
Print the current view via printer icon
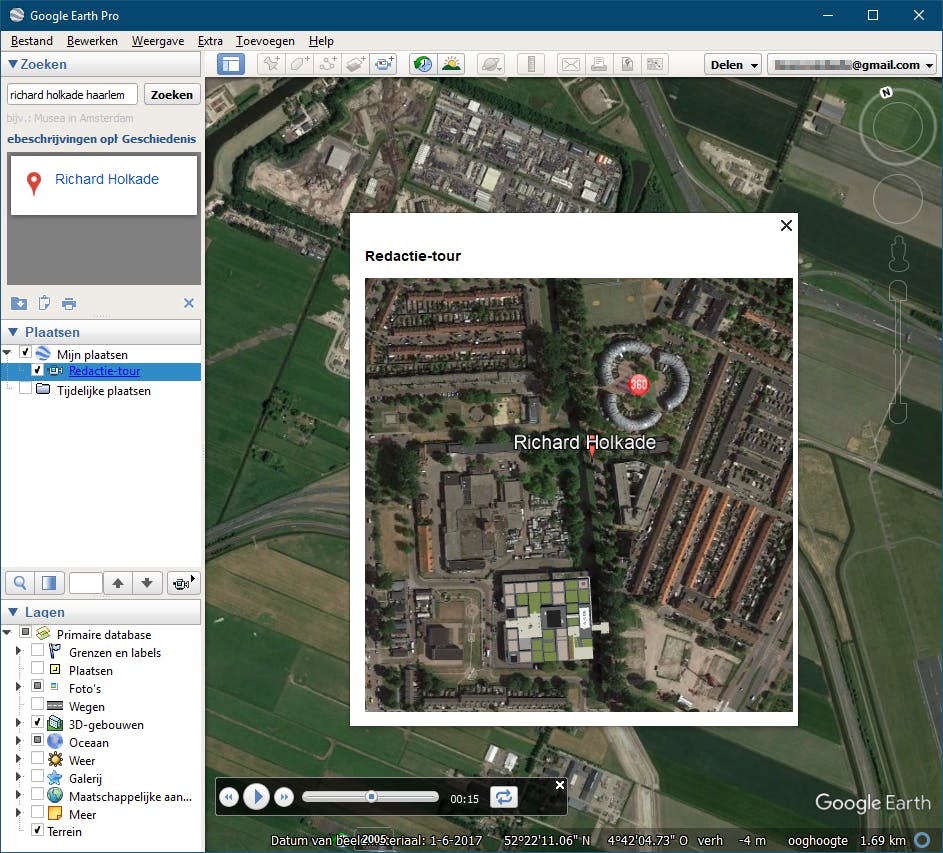[598, 63]
